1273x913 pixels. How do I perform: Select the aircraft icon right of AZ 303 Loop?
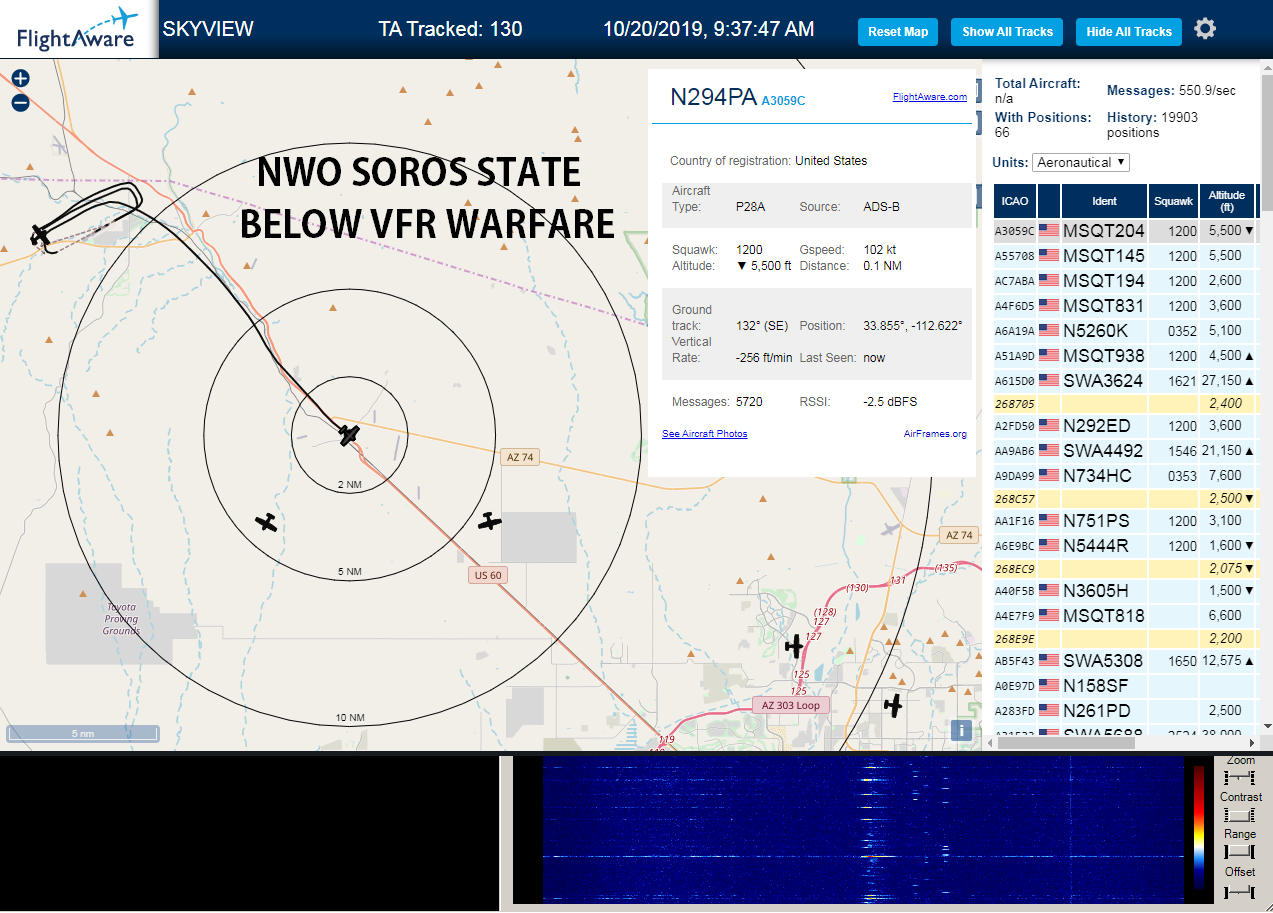pos(893,705)
